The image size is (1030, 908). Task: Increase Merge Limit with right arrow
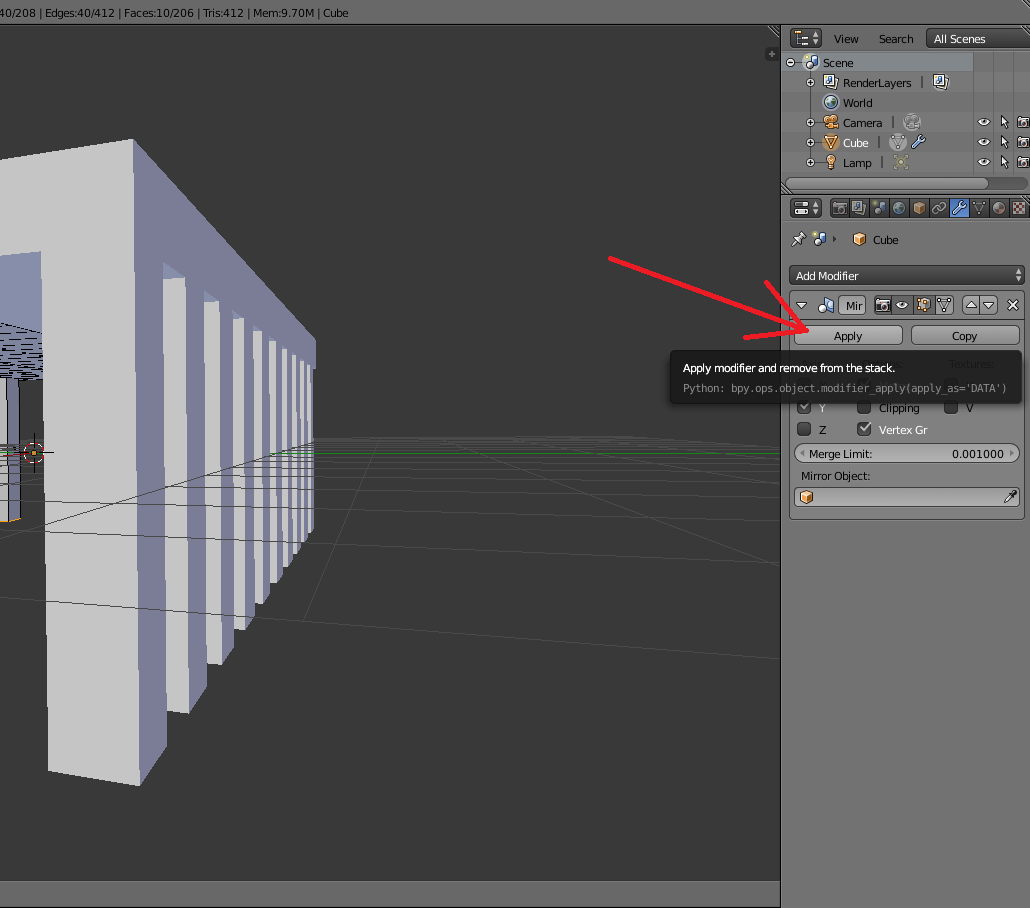(1012, 453)
